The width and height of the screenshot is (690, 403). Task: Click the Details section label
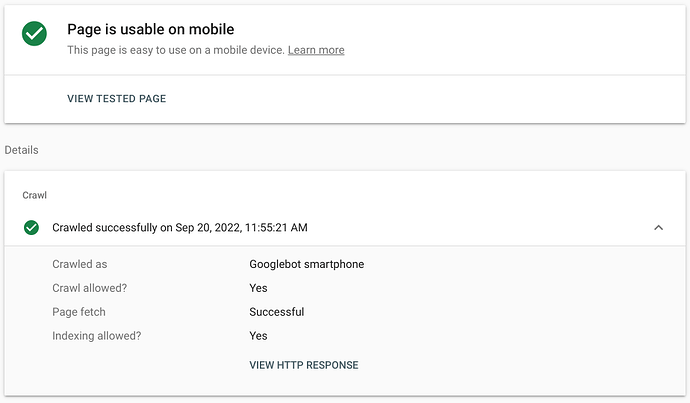point(21,150)
